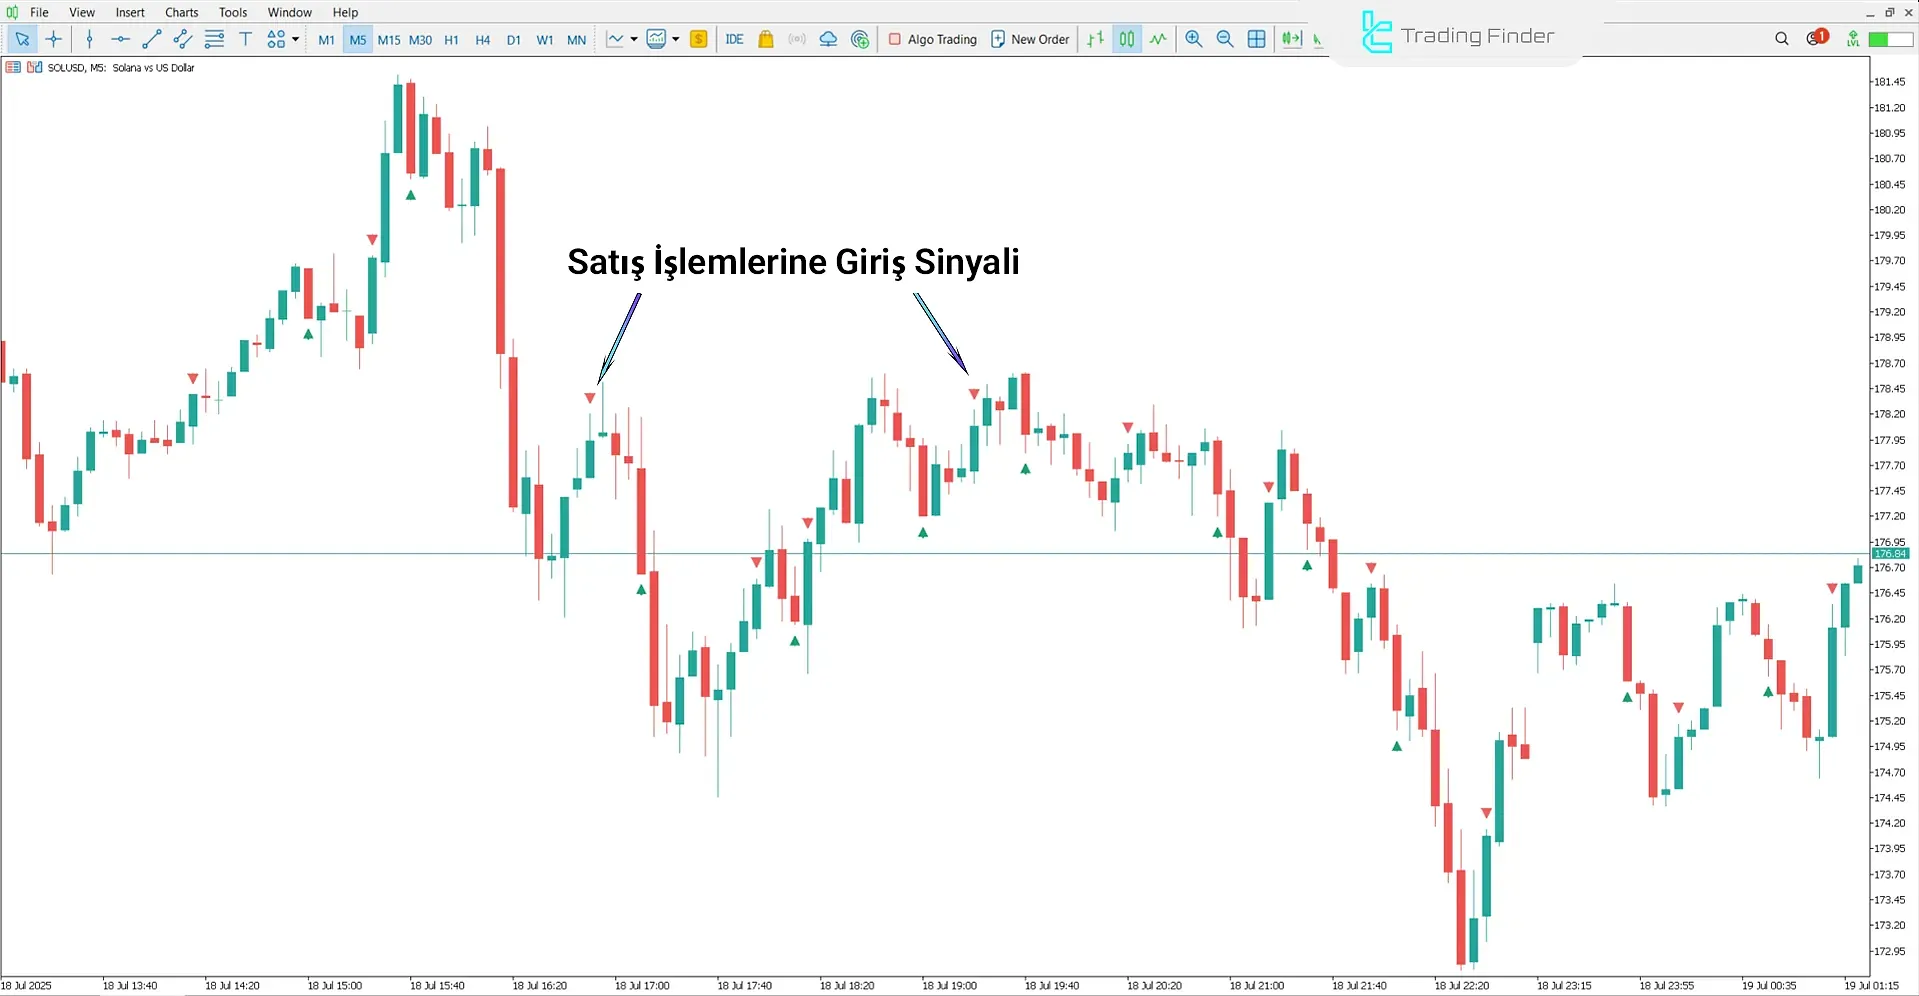
Task: Click the search magnifier icon
Action: pyautogui.click(x=1781, y=39)
